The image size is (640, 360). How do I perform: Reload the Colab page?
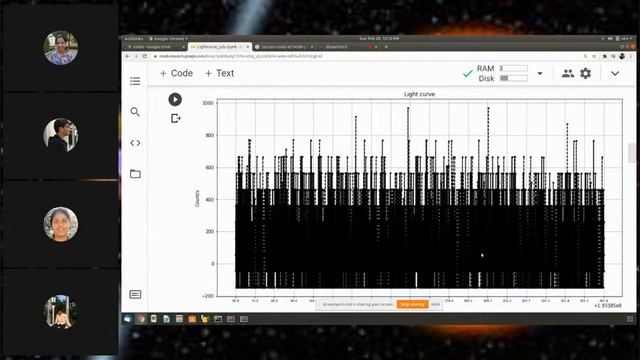click(145, 56)
